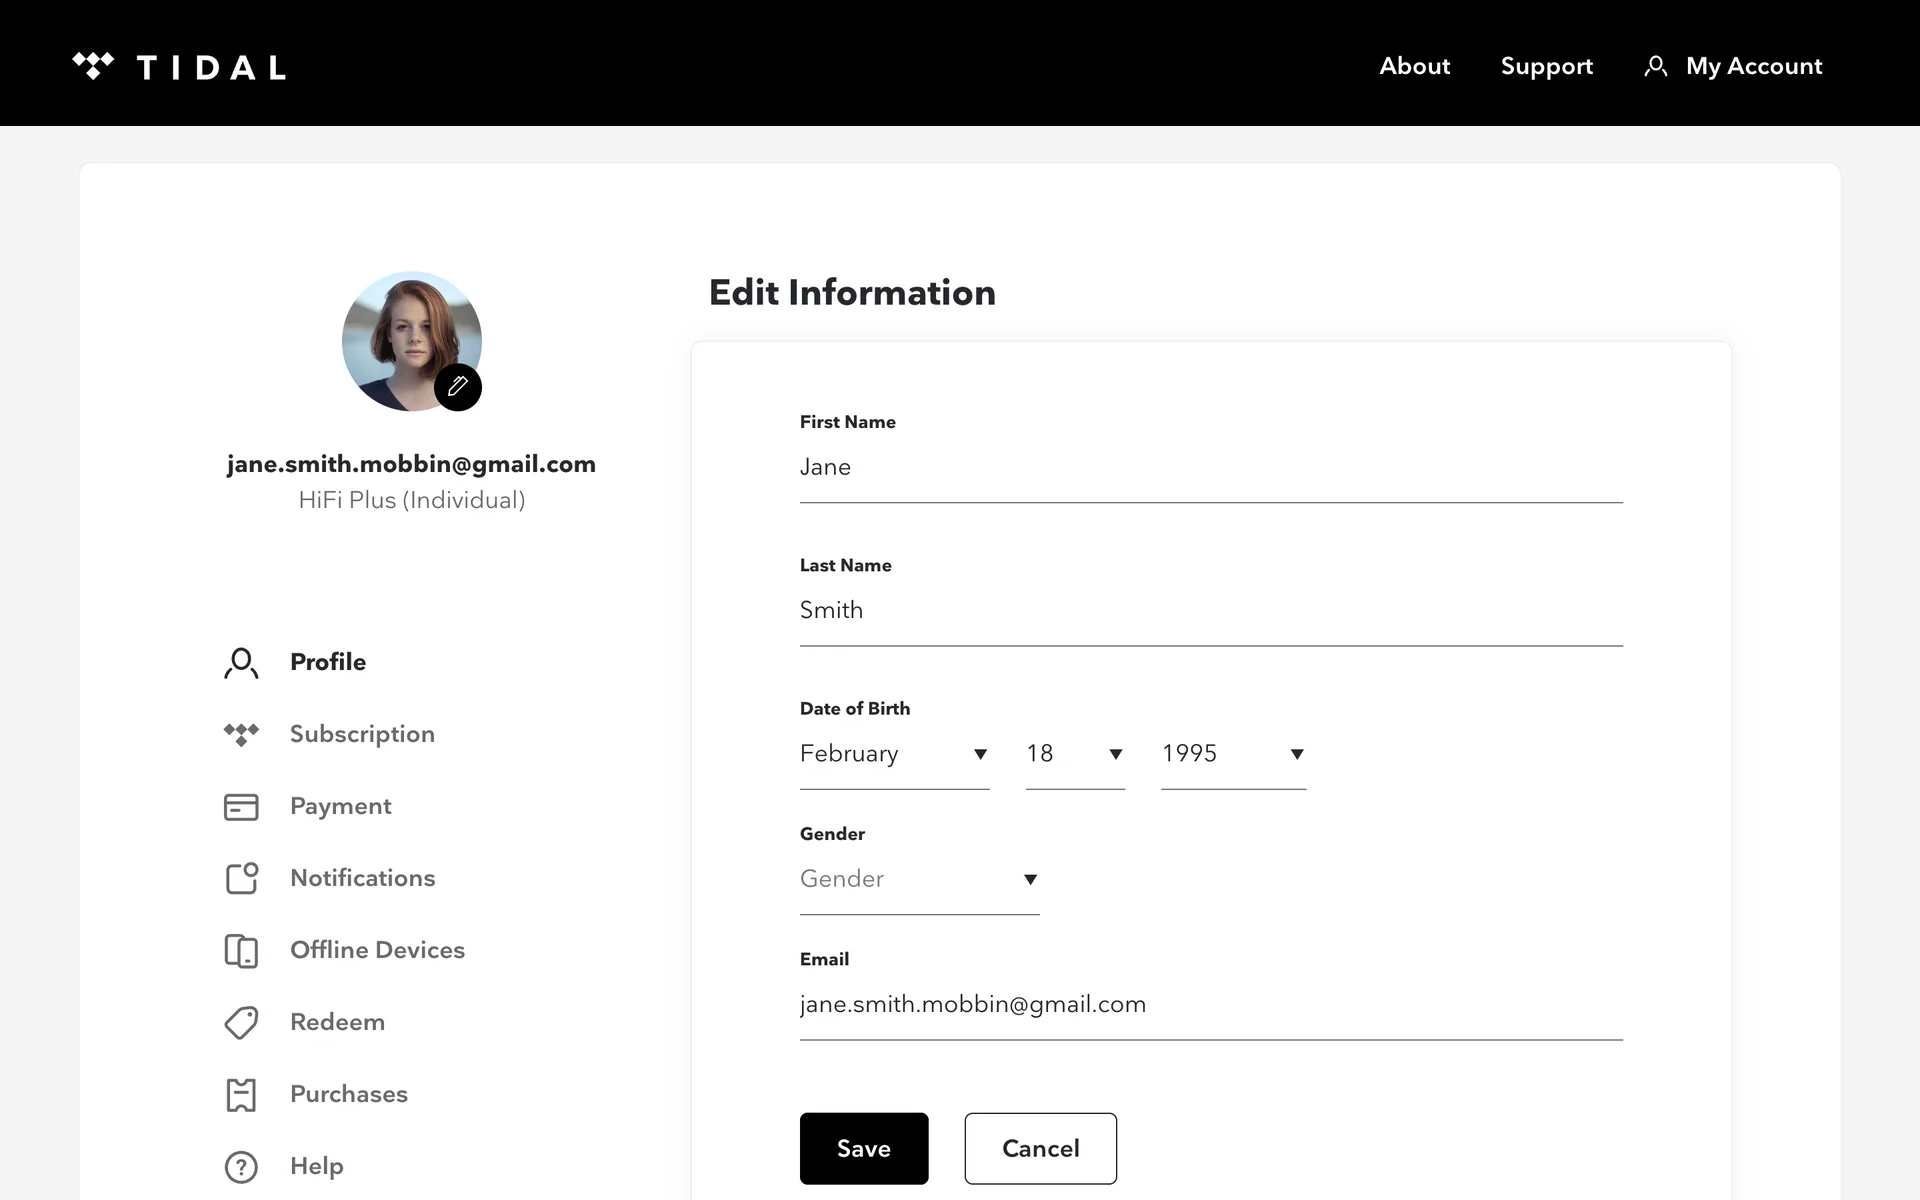Open the birth year dropdown showing 1995
Screen dimensions: 1920x1200
pyautogui.click(x=1232, y=754)
